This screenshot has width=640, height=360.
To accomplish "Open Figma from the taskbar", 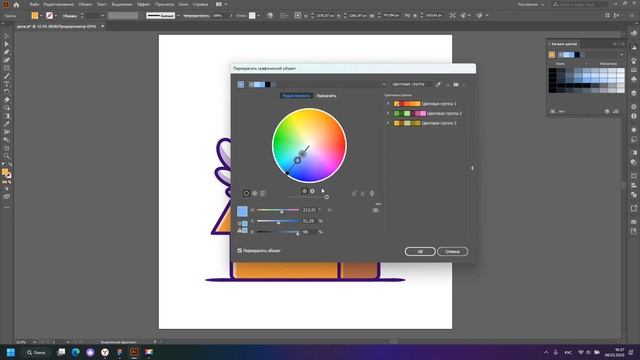I will (x=120, y=352).
